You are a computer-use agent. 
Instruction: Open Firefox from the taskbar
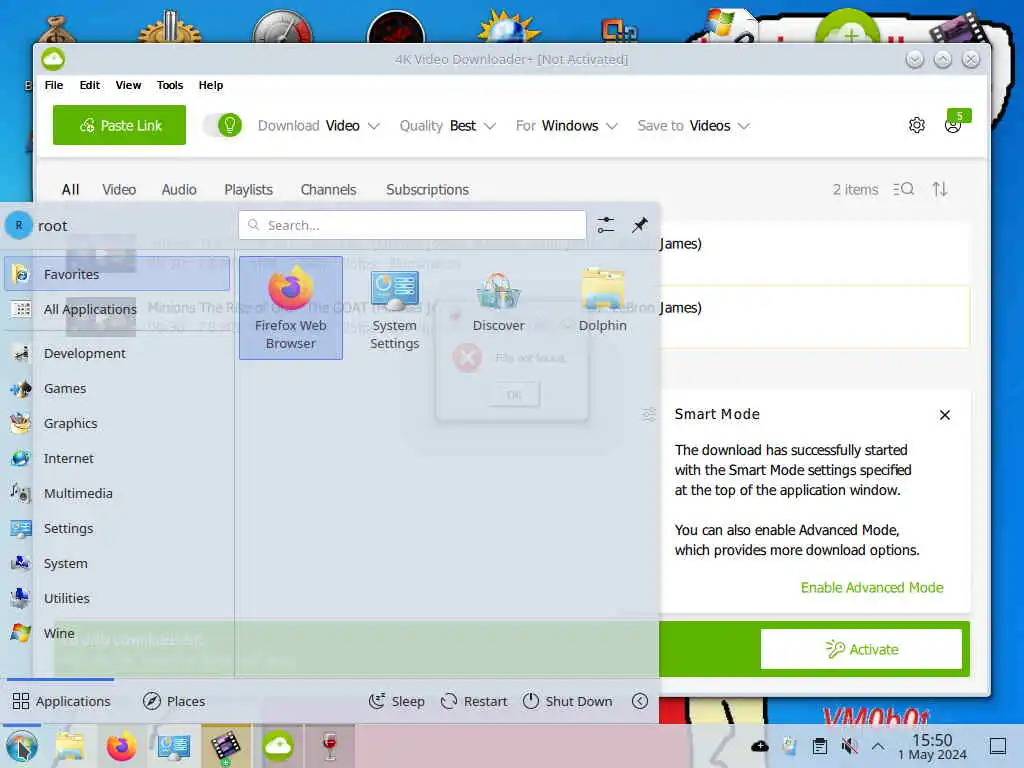click(121, 746)
